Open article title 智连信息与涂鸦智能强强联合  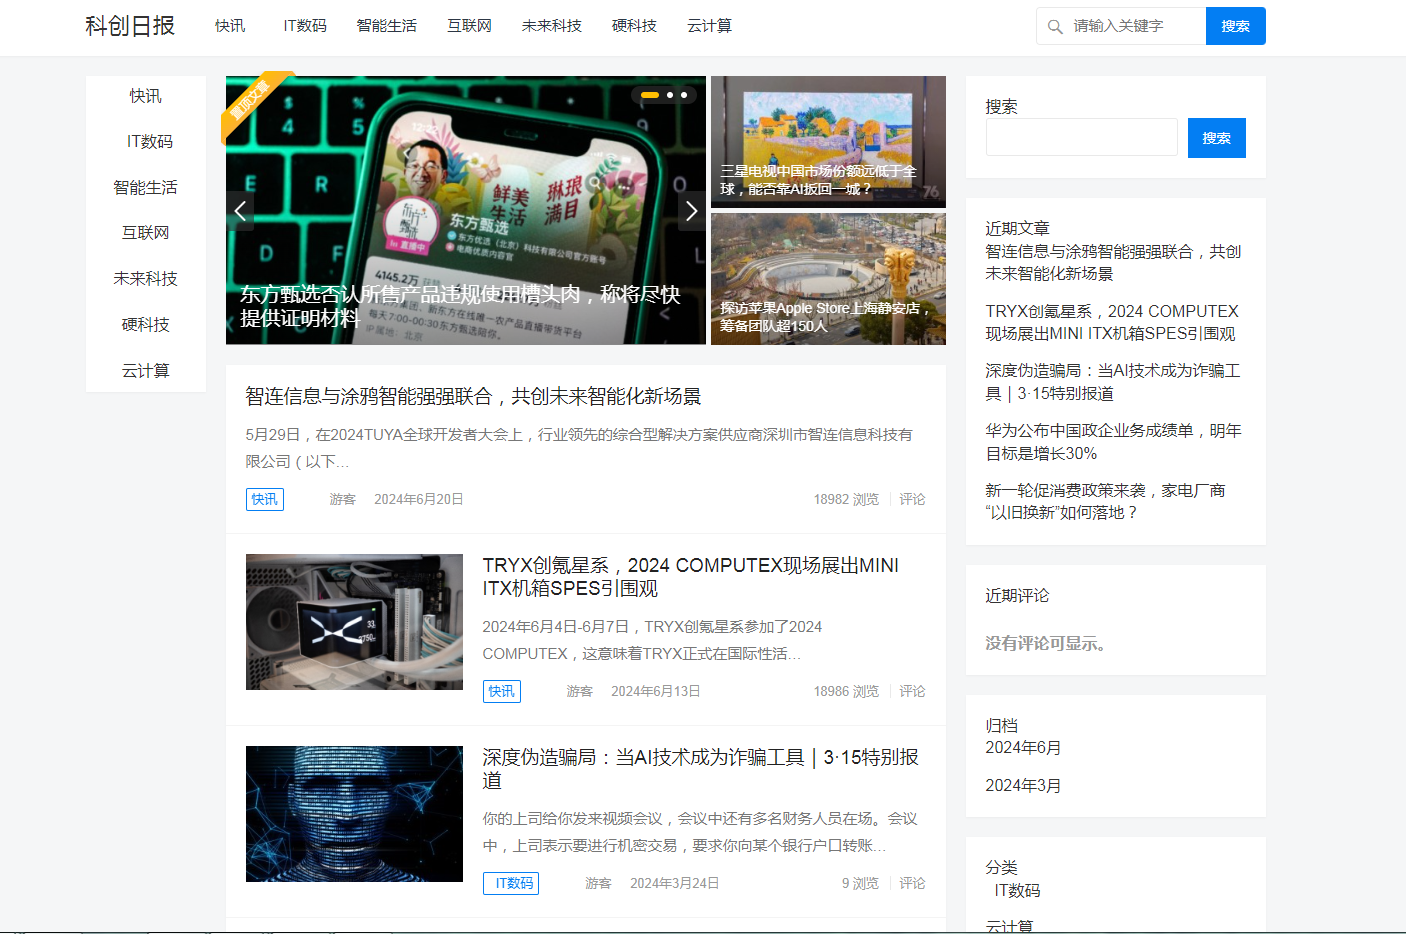473,397
